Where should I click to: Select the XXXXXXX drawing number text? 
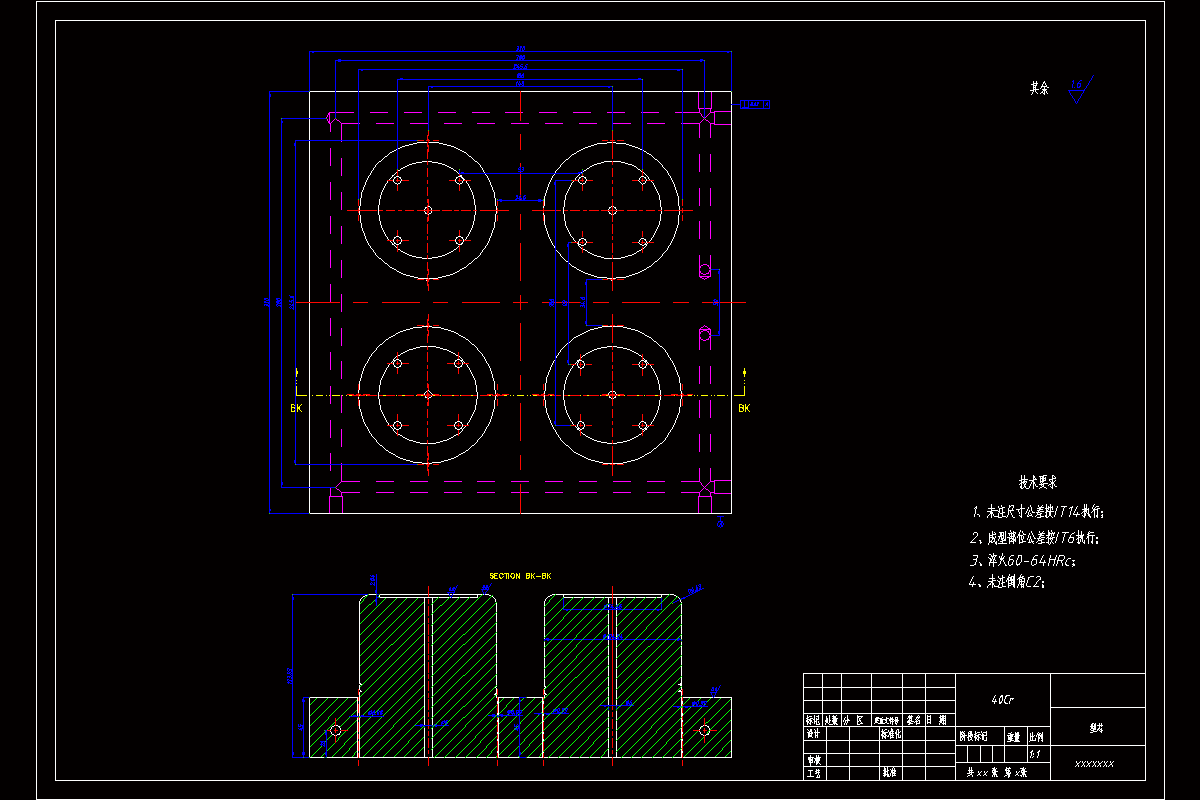[1094, 764]
